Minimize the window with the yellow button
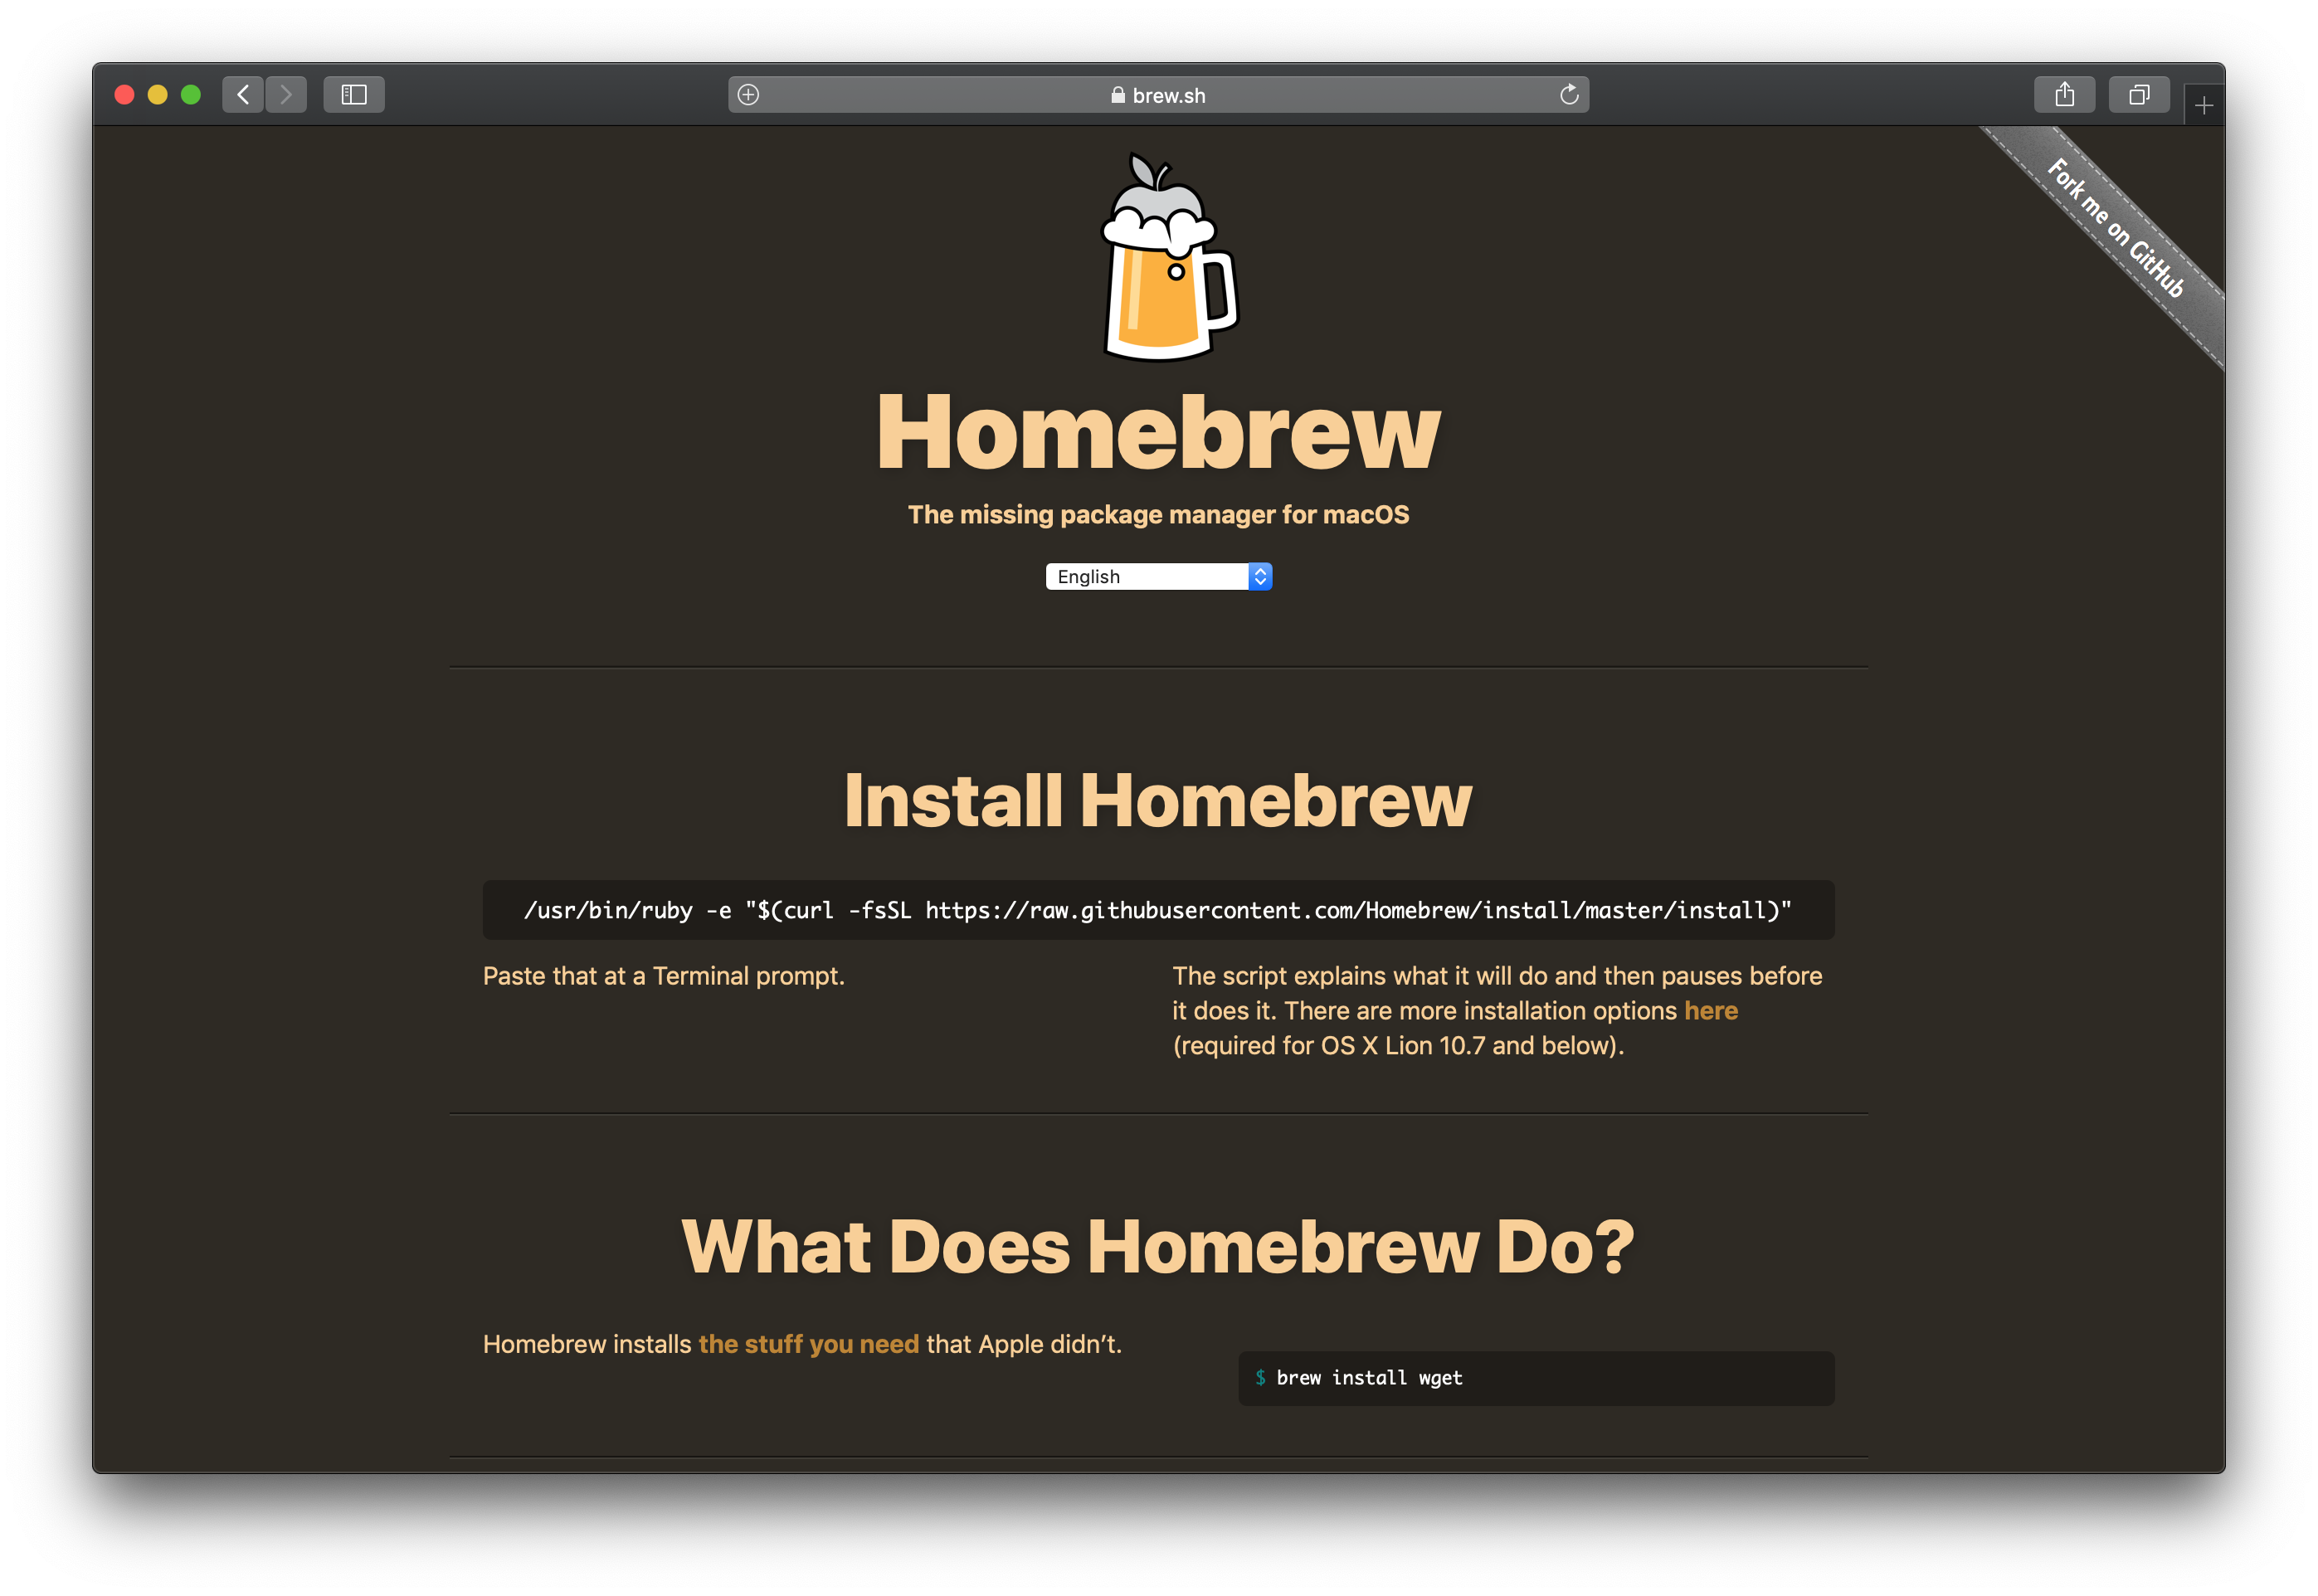The width and height of the screenshot is (2318, 1596). (158, 95)
